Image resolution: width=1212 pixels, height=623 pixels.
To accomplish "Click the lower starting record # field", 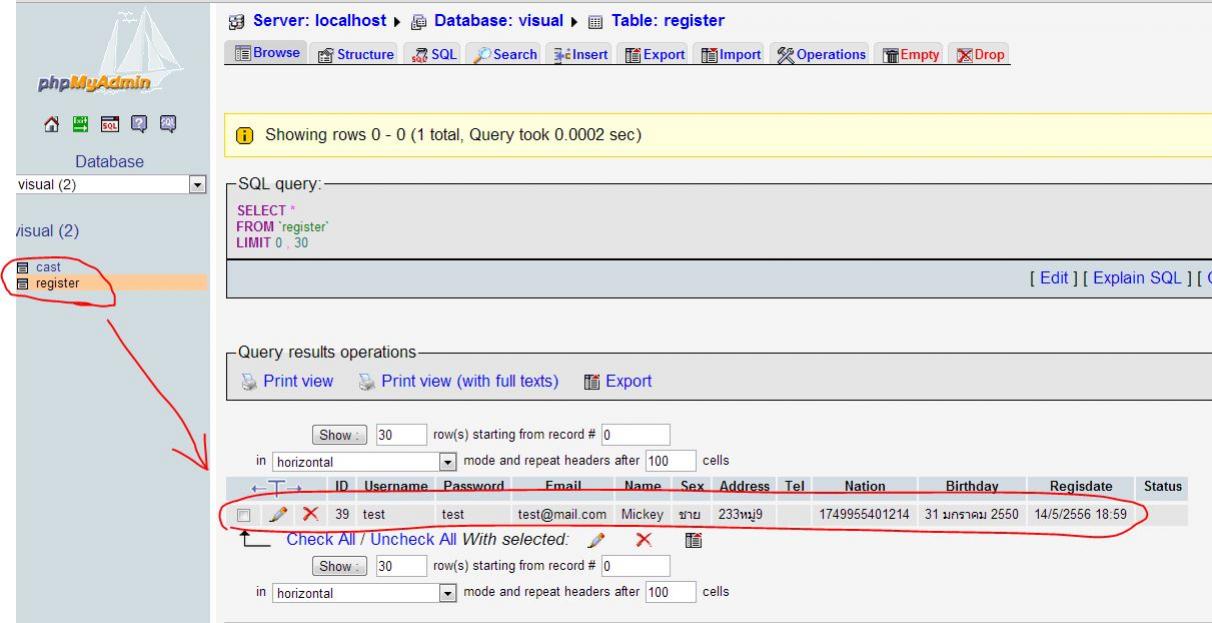I will (636, 566).
